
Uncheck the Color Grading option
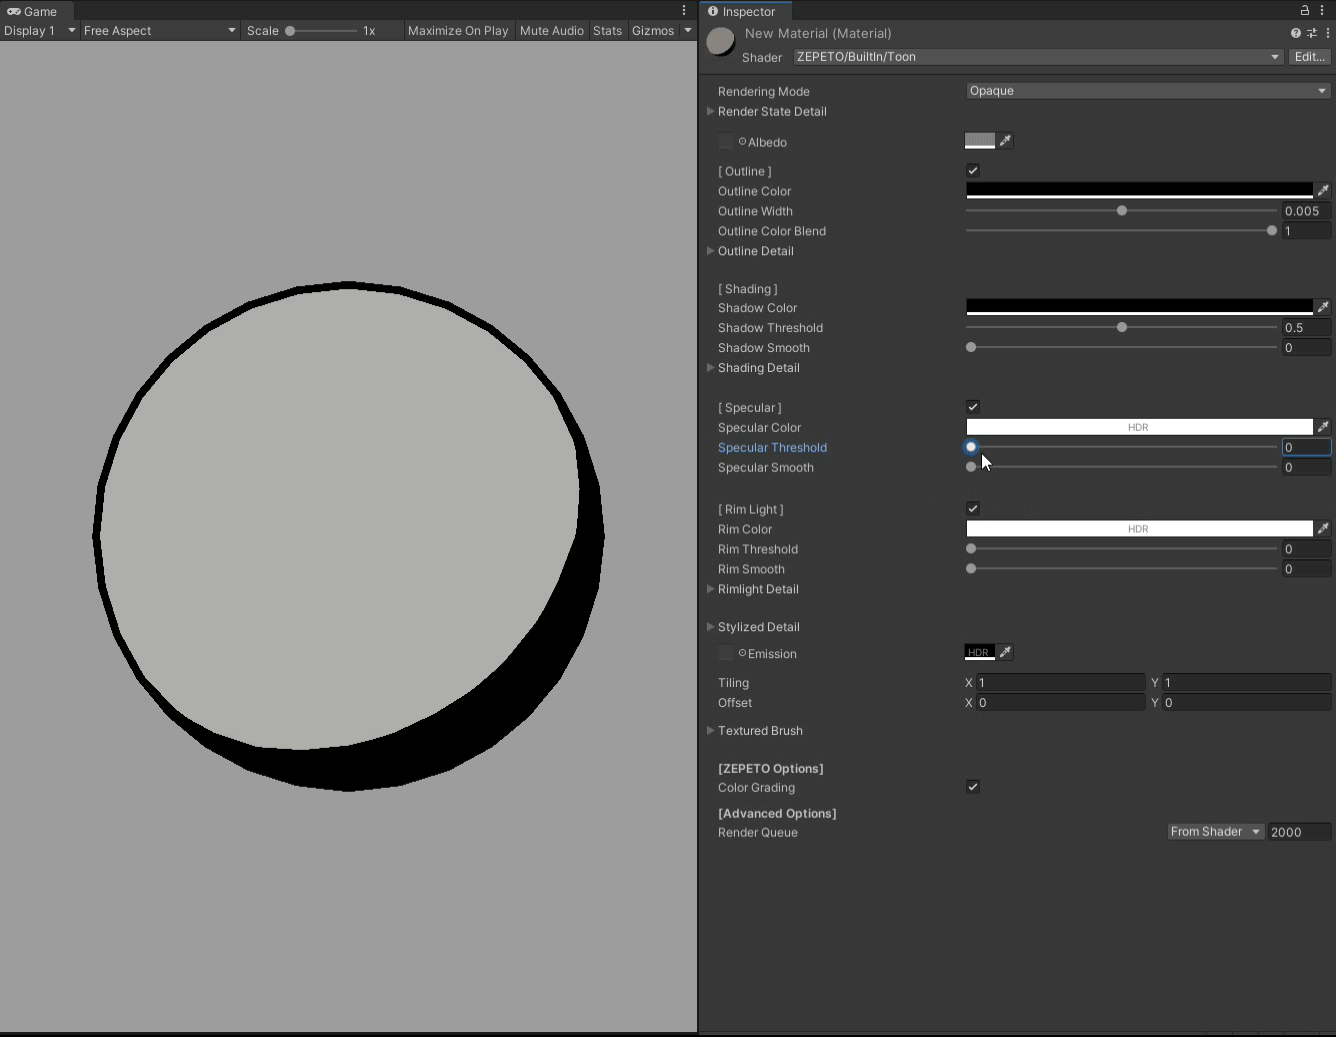coord(972,786)
